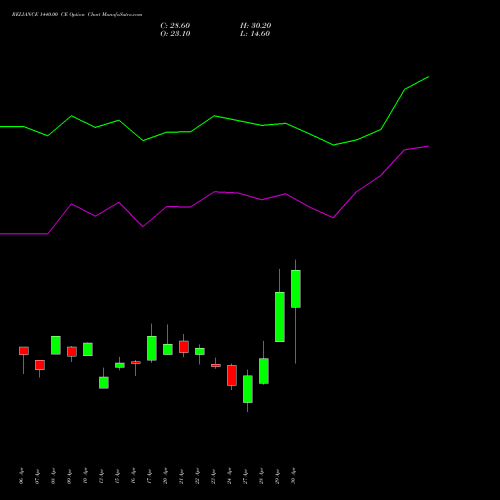Click the first red candle for 06 Apr
The image size is (500, 500).
click(x=24, y=351)
